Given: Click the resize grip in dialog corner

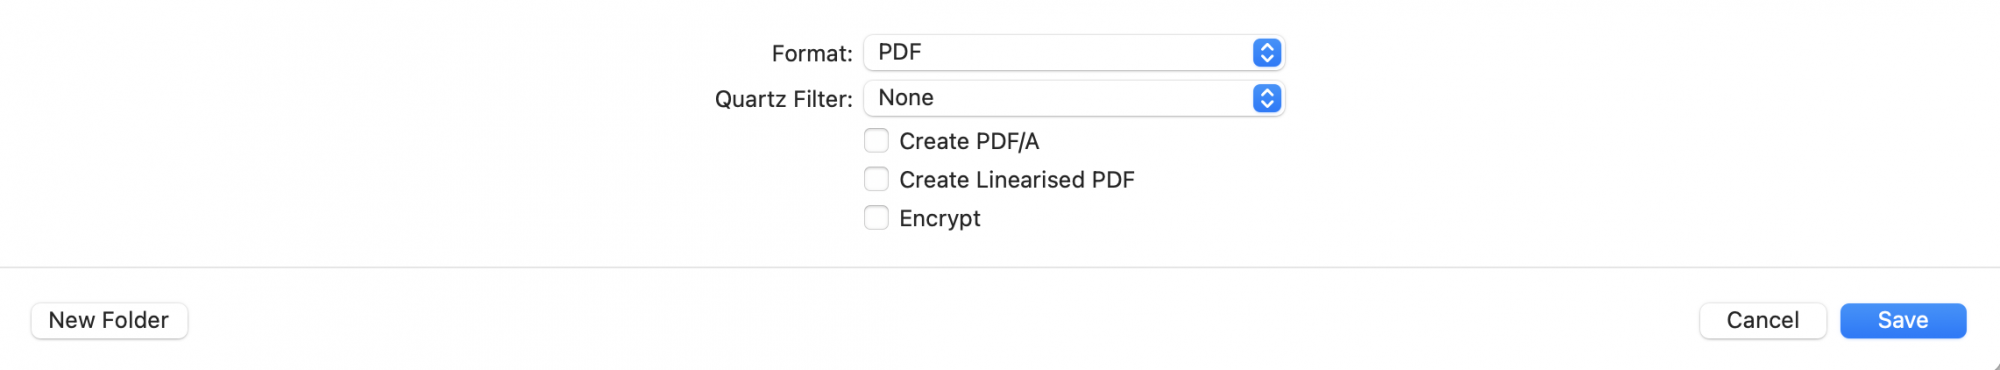Looking at the screenshot, I should tap(1995, 365).
